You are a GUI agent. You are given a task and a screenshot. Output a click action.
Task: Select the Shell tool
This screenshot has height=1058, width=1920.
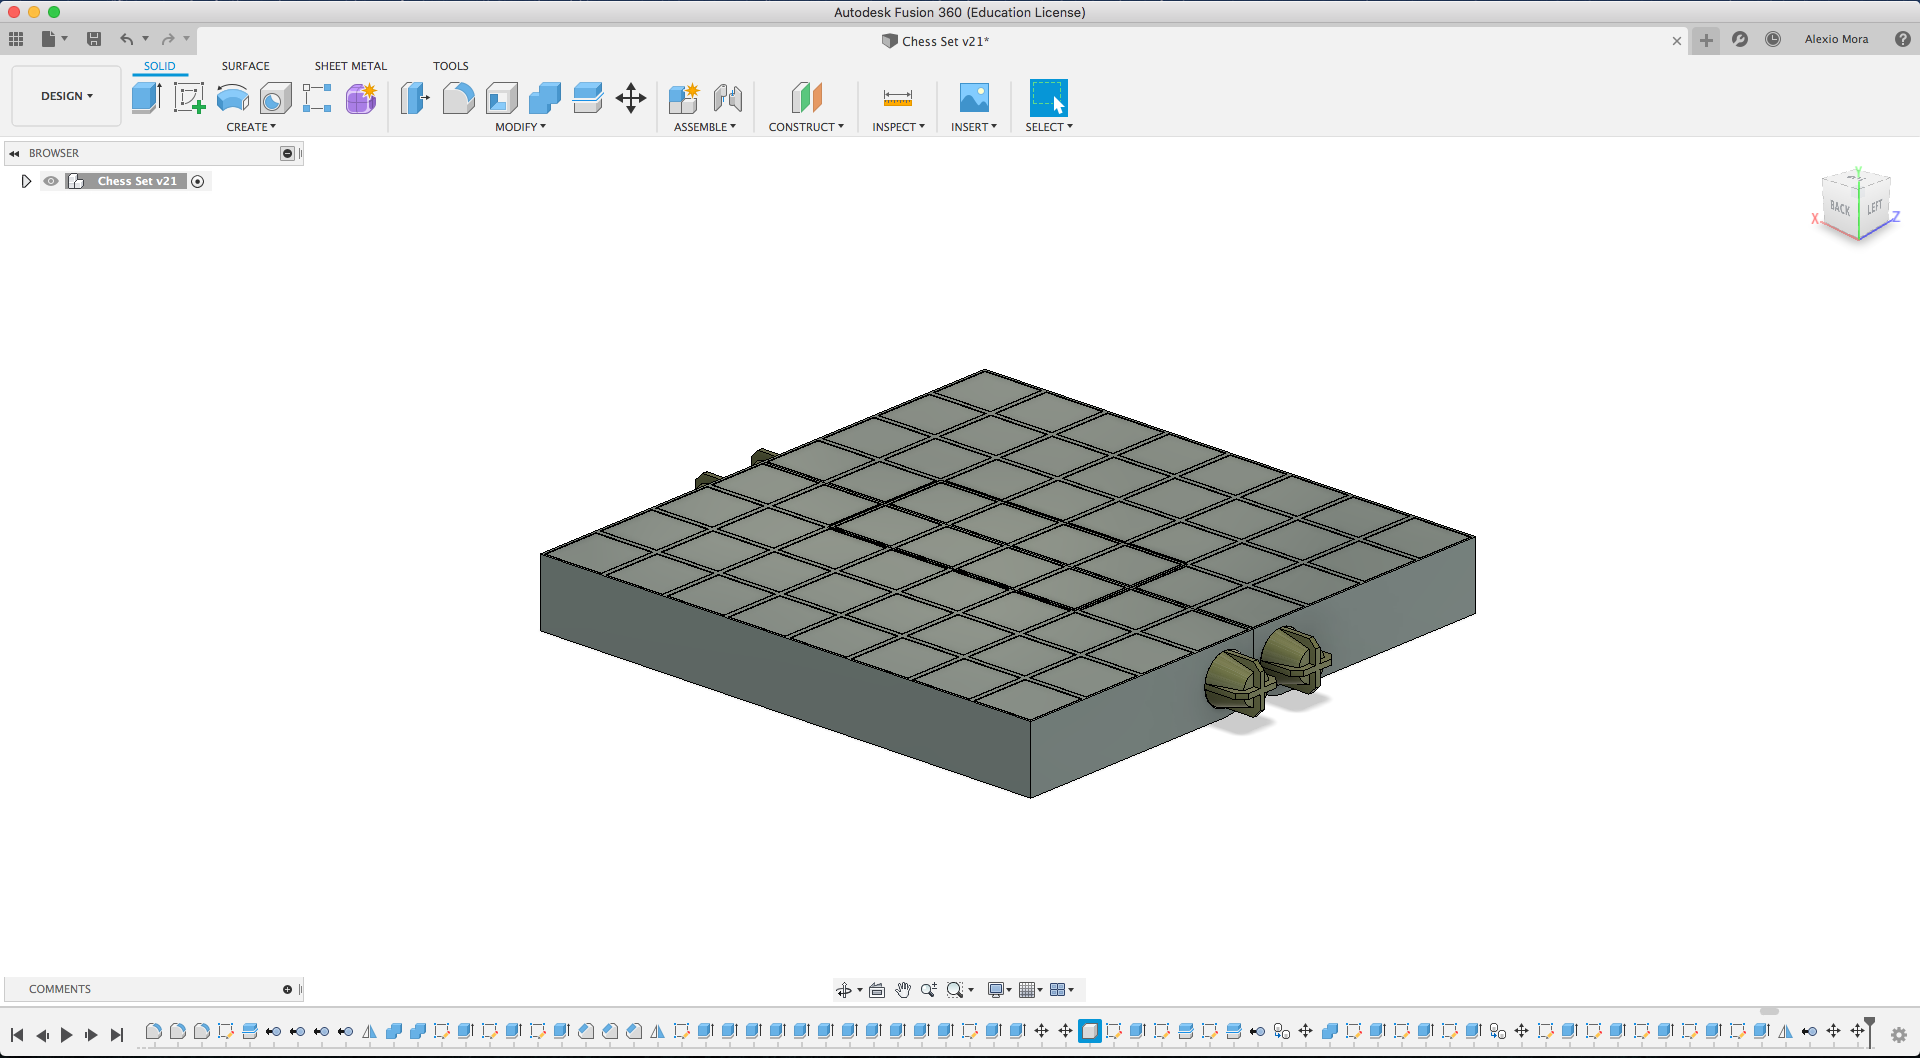point(502,98)
